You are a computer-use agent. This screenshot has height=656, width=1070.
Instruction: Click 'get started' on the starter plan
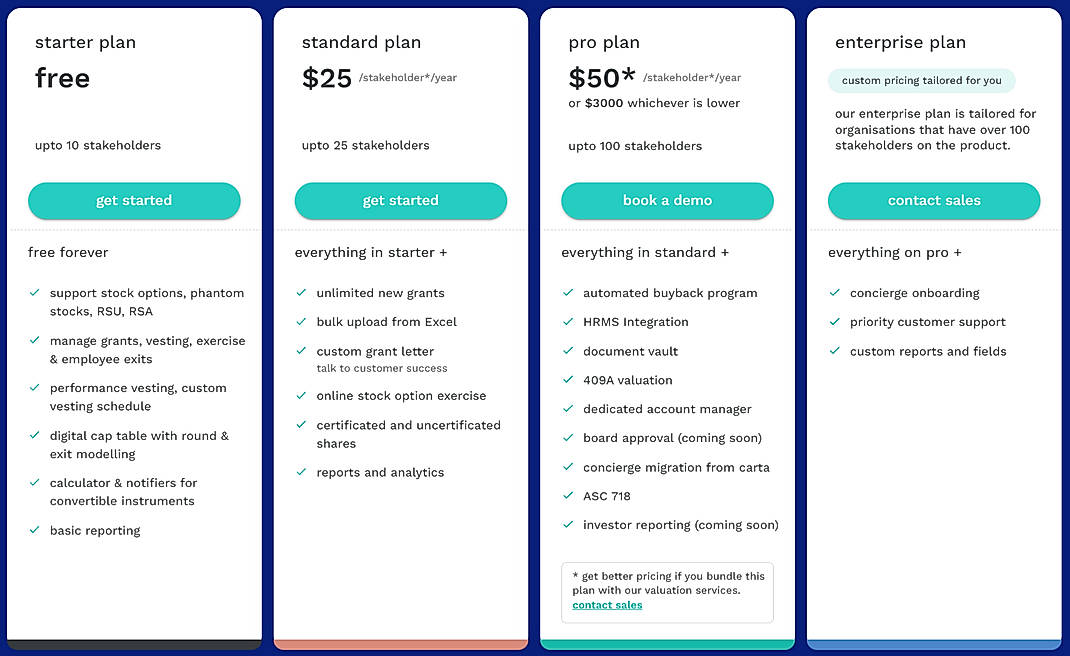point(134,200)
